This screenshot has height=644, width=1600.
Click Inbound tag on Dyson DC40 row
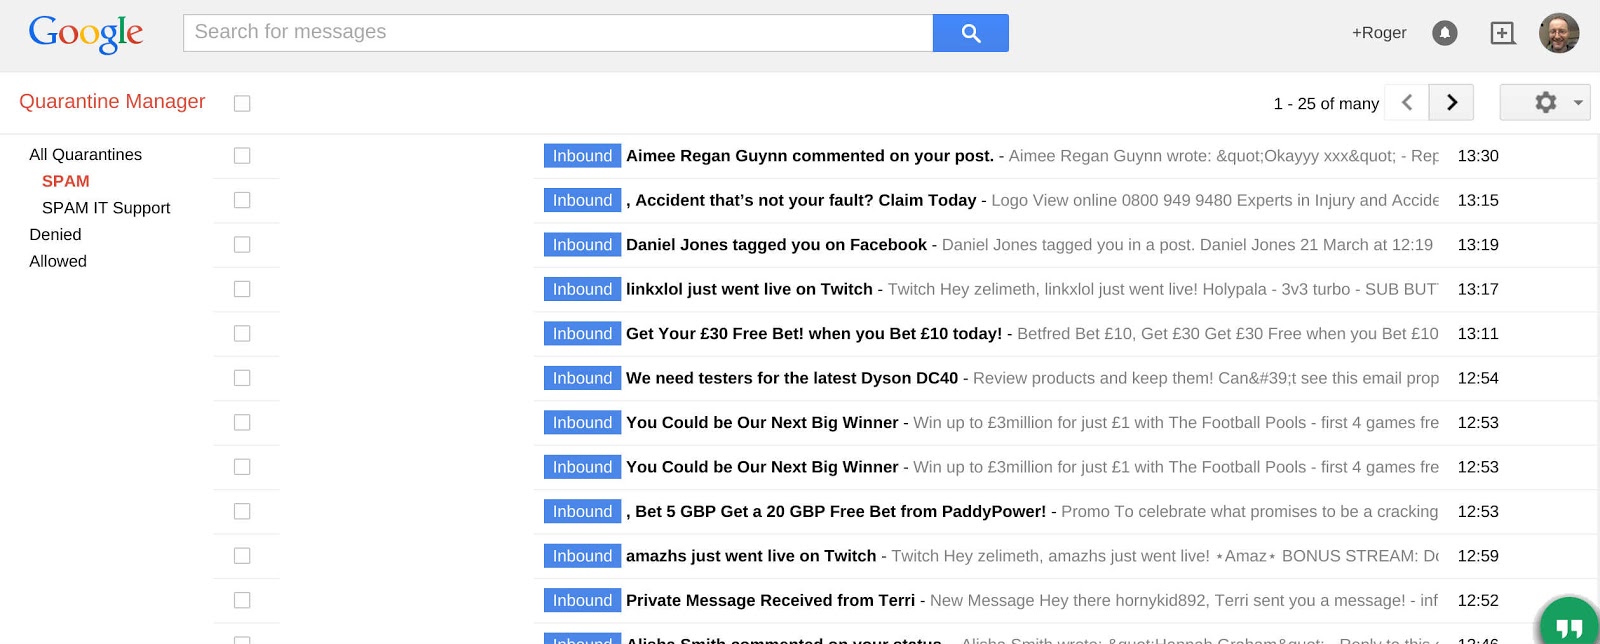pyautogui.click(x=582, y=378)
